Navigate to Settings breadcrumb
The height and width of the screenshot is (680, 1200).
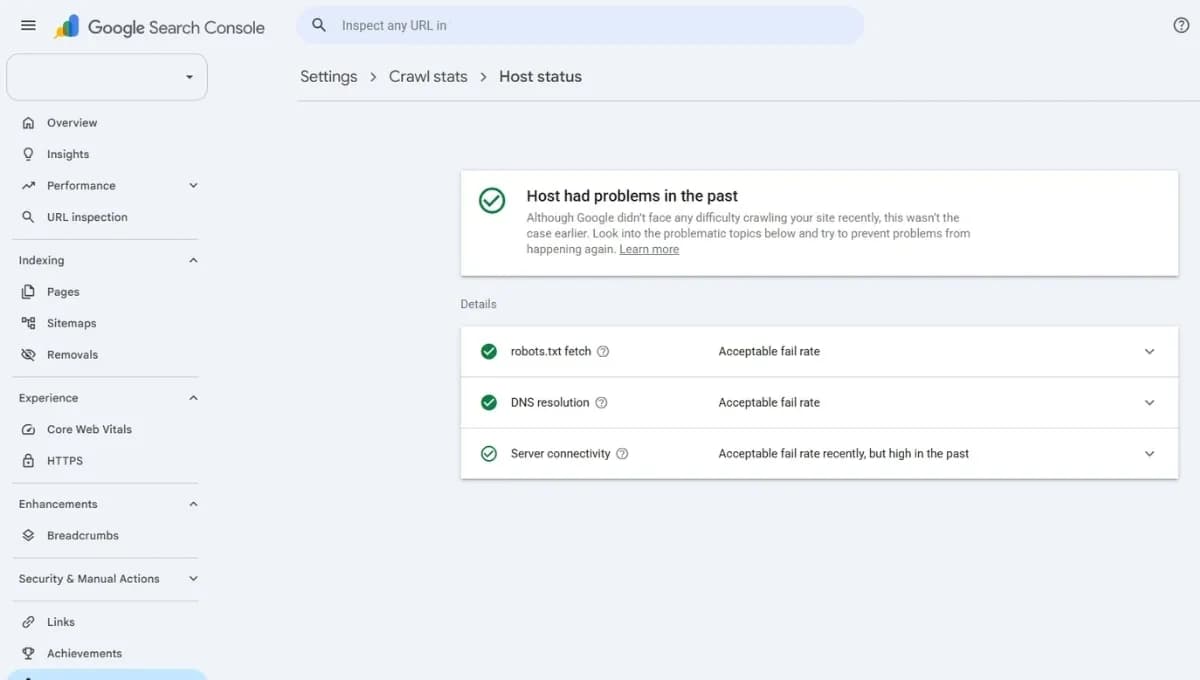click(328, 77)
